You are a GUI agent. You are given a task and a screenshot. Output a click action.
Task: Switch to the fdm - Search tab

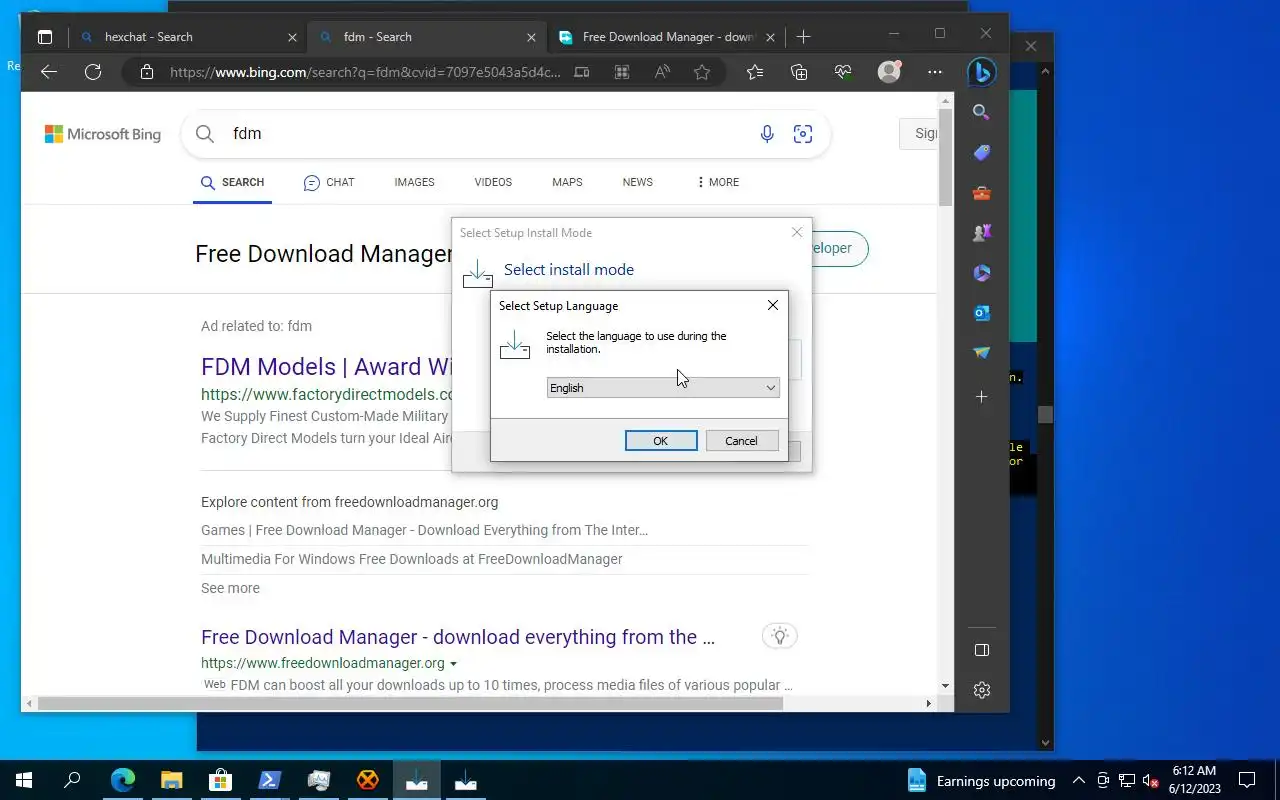pos(427,37)
